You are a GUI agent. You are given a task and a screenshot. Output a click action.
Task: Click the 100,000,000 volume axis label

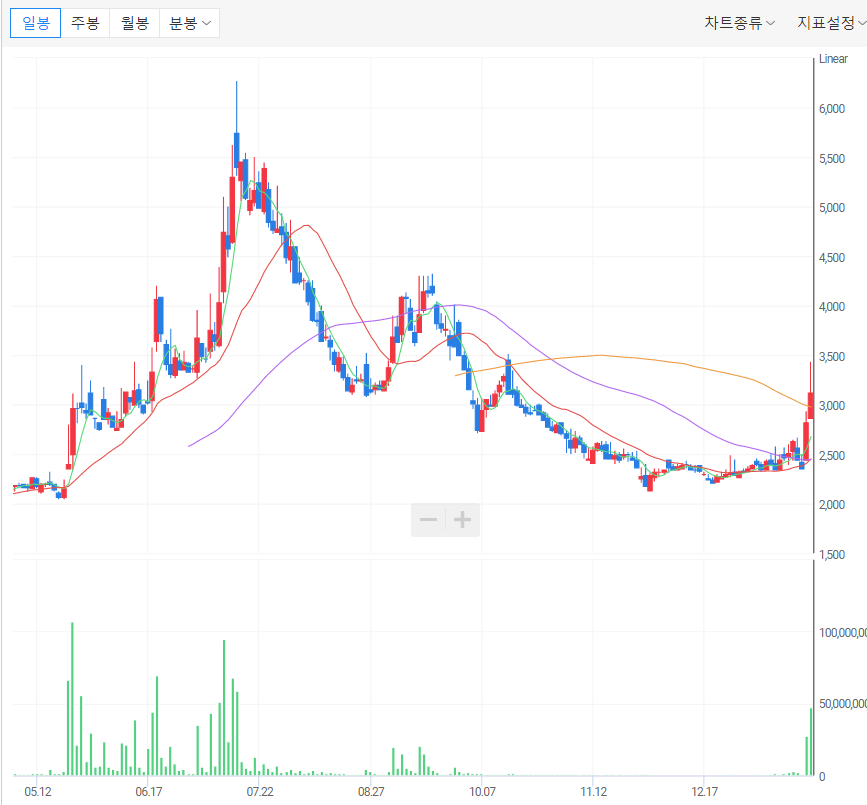point(843,632)
